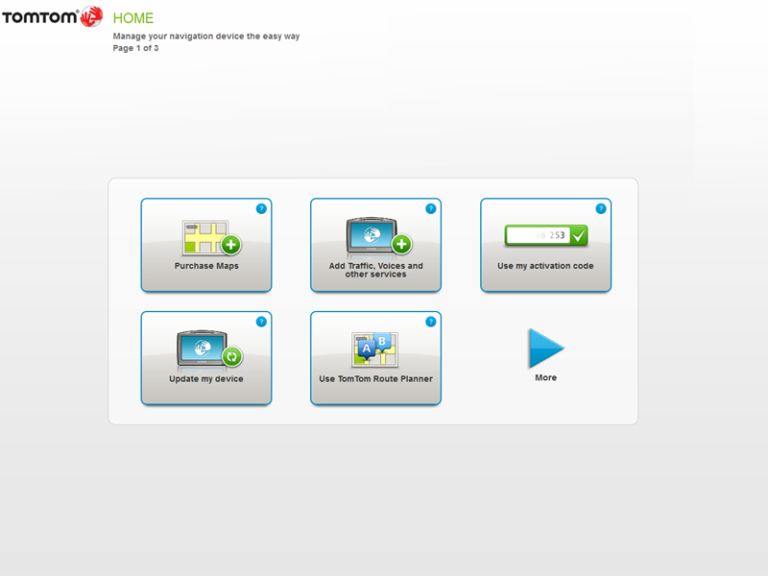Click 'Manage your navigation device the easy way'
This screenshot has height=576, width=768.
click(206, 36)
